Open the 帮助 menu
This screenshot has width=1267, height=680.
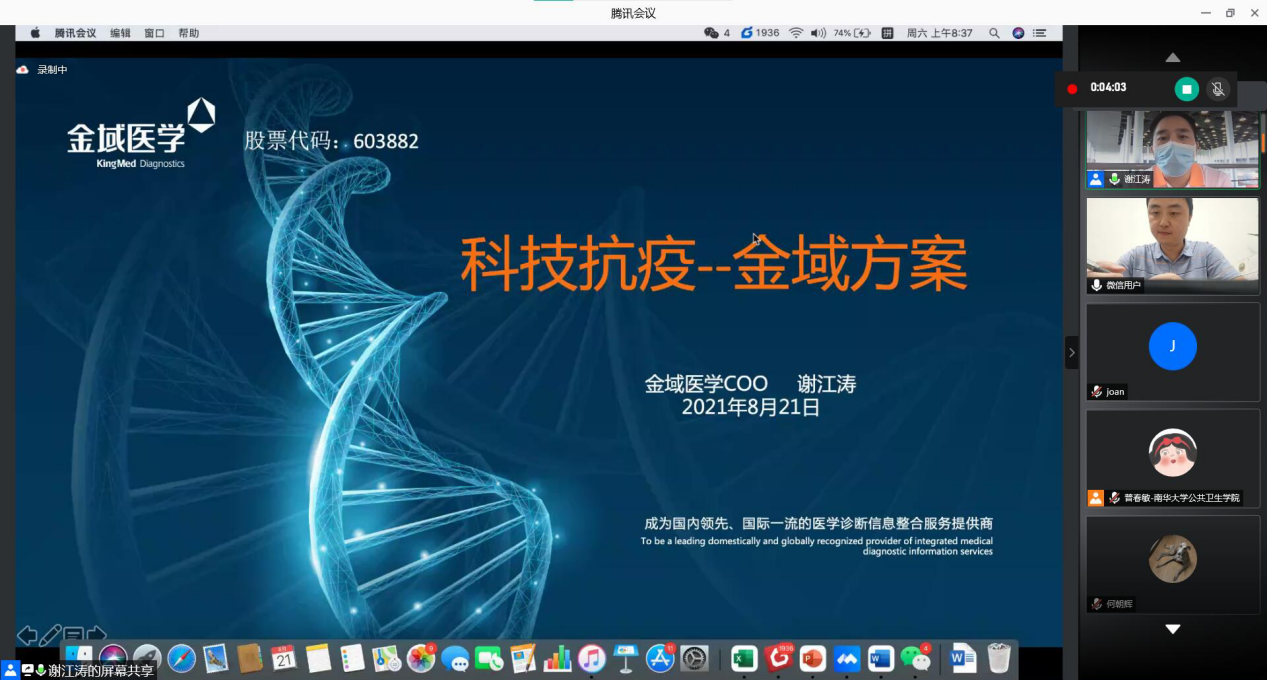coord(189,33)
